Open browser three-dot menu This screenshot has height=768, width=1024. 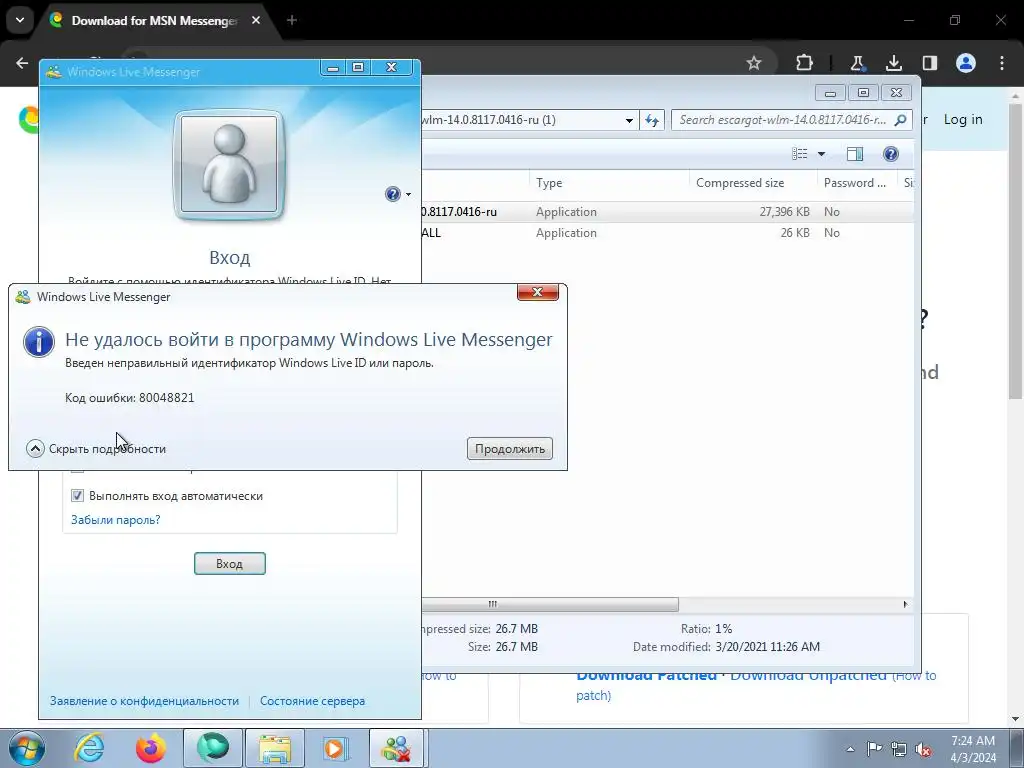[x=1002, y=63]
